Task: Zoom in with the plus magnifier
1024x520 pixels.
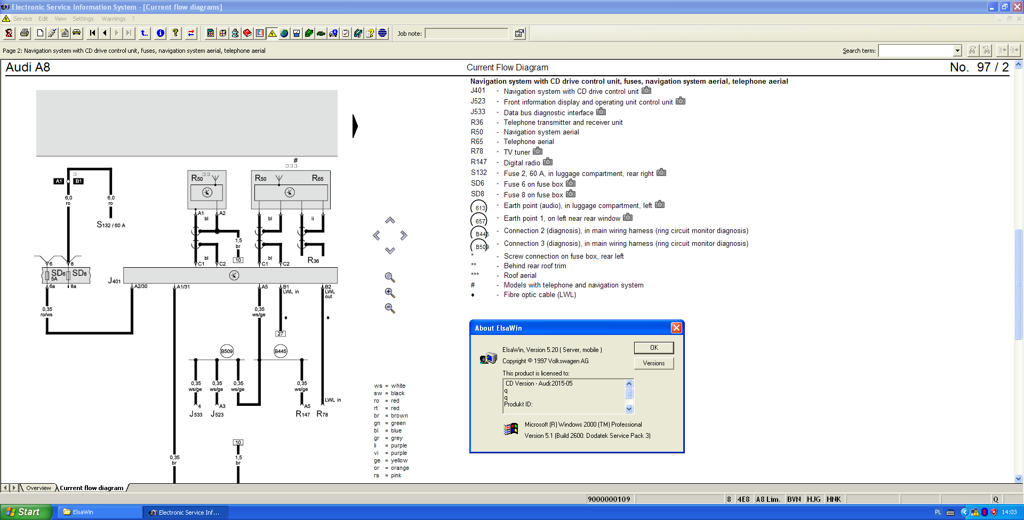Action: pos(390,293)
